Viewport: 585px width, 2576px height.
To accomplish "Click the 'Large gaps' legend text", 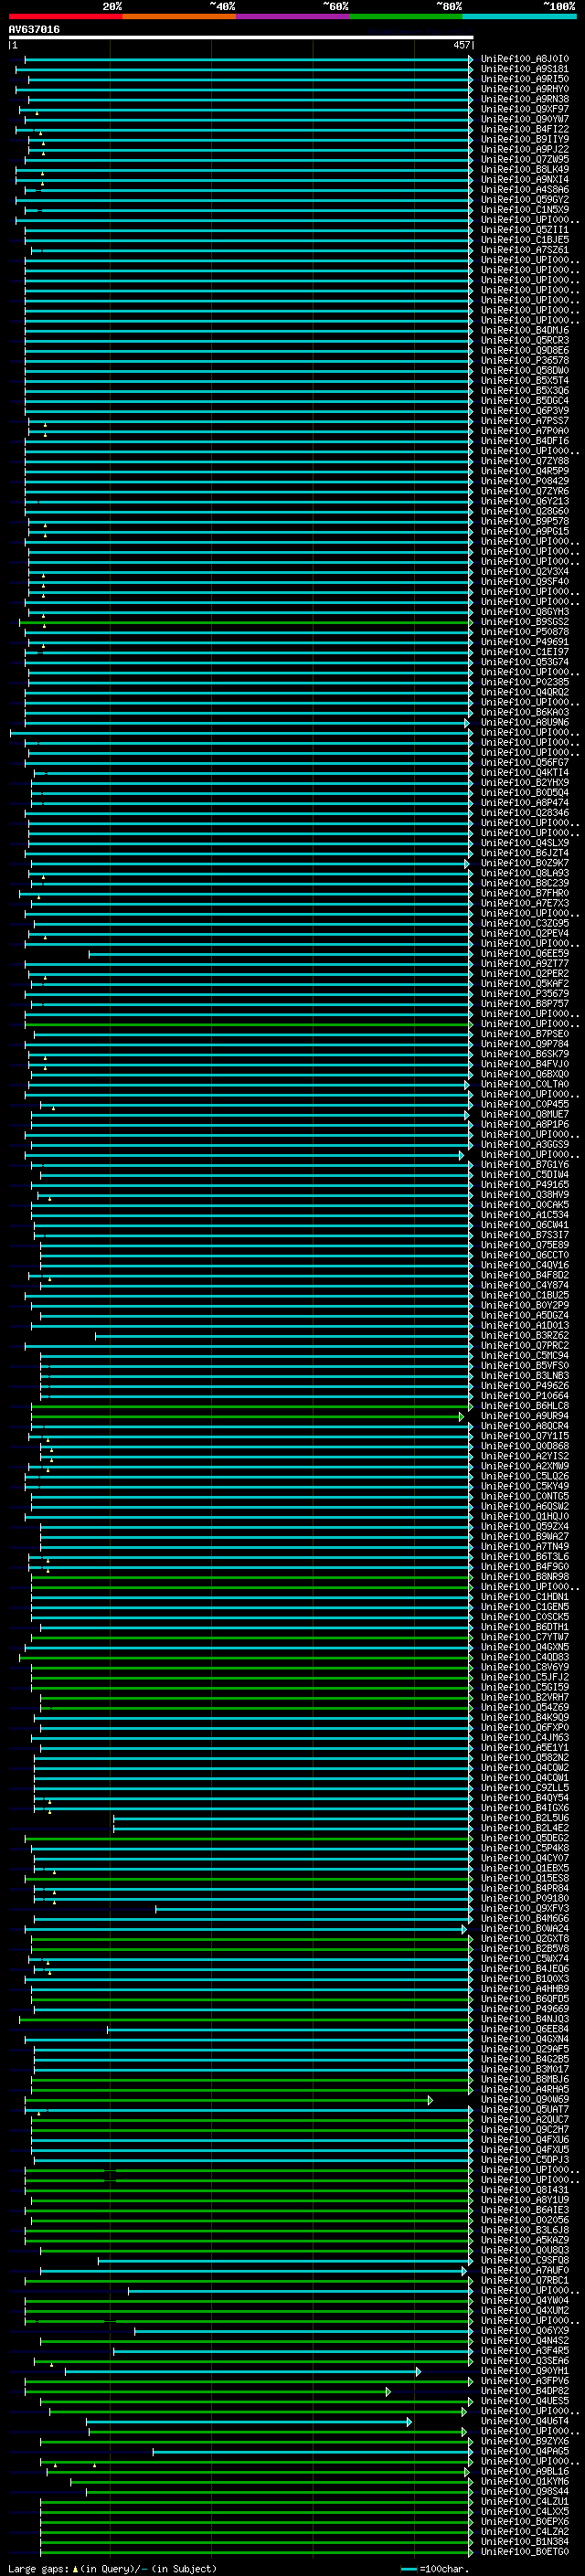I will [x=38, y=2568].
